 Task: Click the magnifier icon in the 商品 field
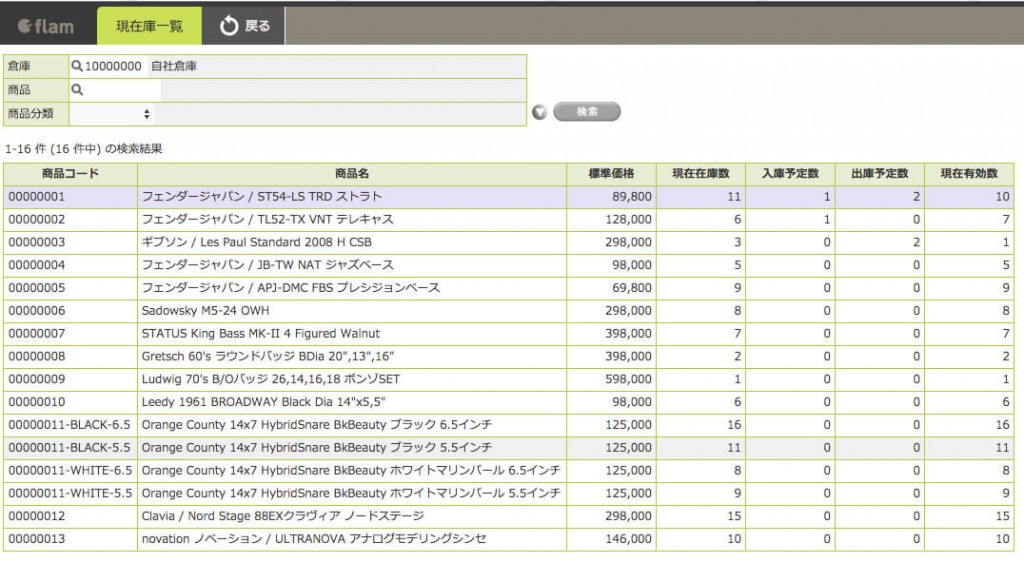pyautogui.click(x=77, y=89)
